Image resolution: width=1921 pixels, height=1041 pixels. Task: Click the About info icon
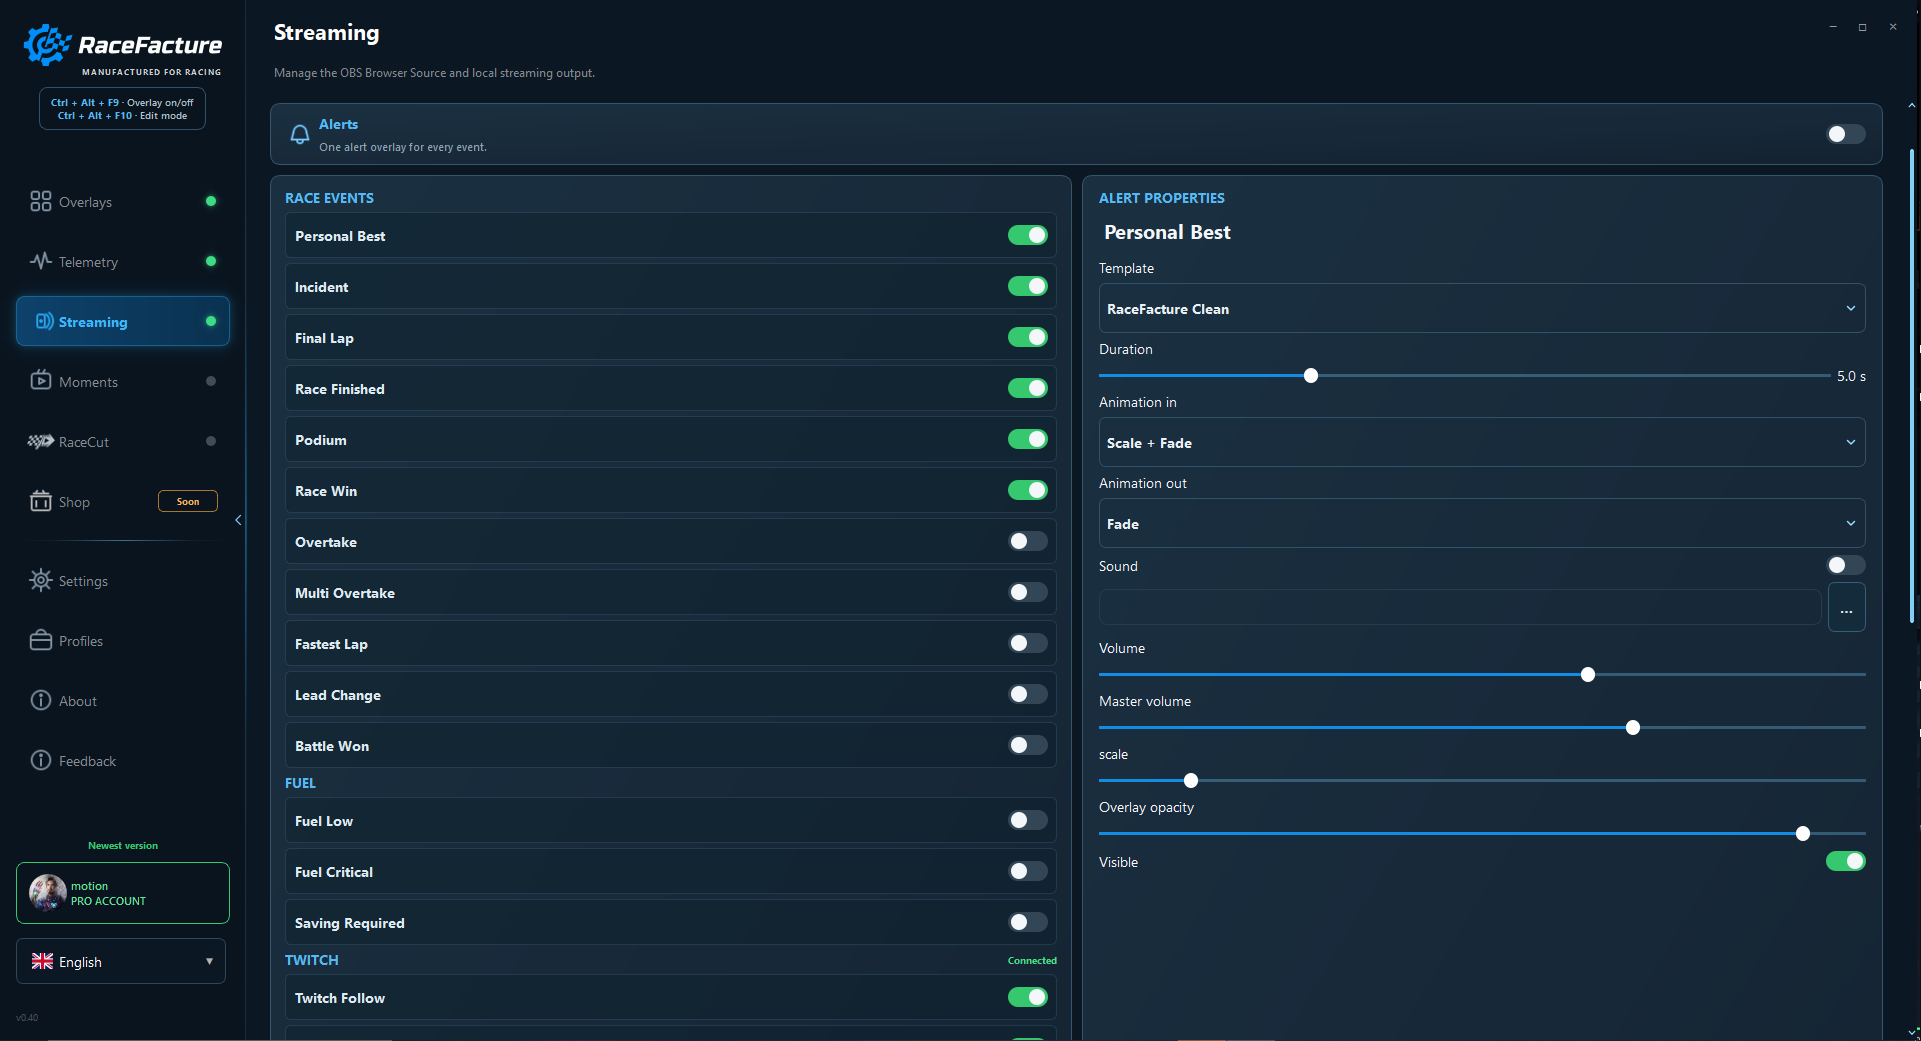(x=40, y=700)
